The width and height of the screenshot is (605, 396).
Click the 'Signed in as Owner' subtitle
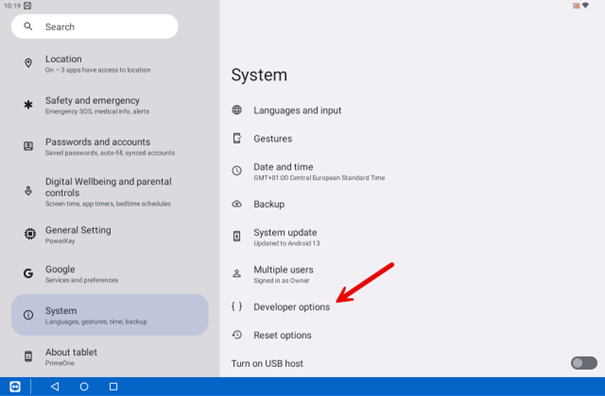pyautogui.click(x=281, y=281)
